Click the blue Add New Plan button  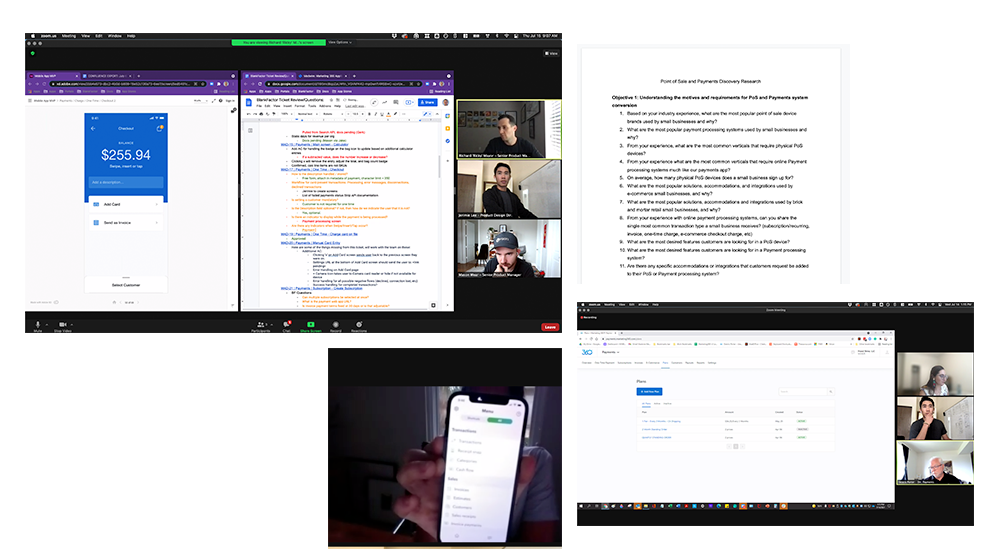pos(649,392)
